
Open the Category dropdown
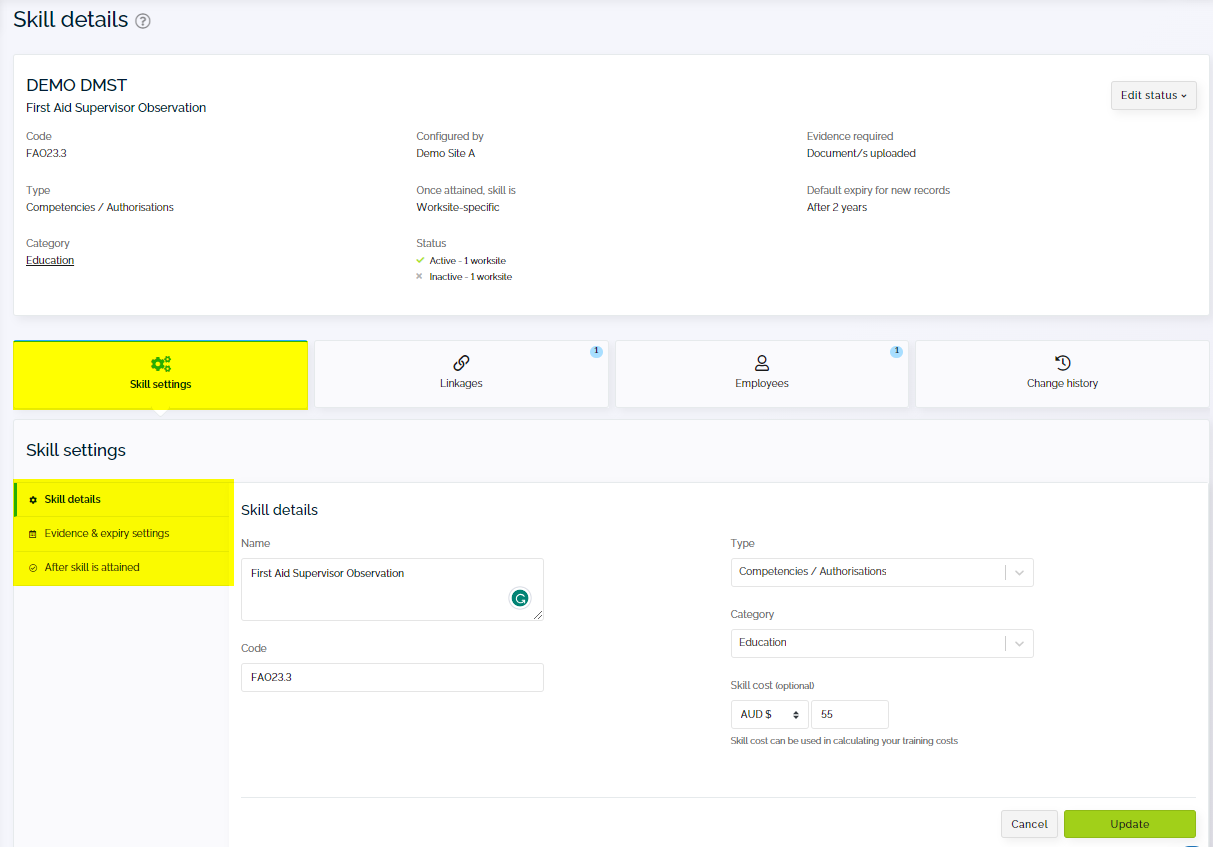(1019, 643)
